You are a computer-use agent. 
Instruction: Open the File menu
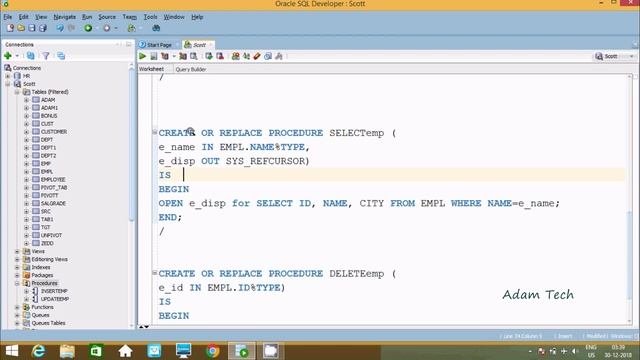8,17
